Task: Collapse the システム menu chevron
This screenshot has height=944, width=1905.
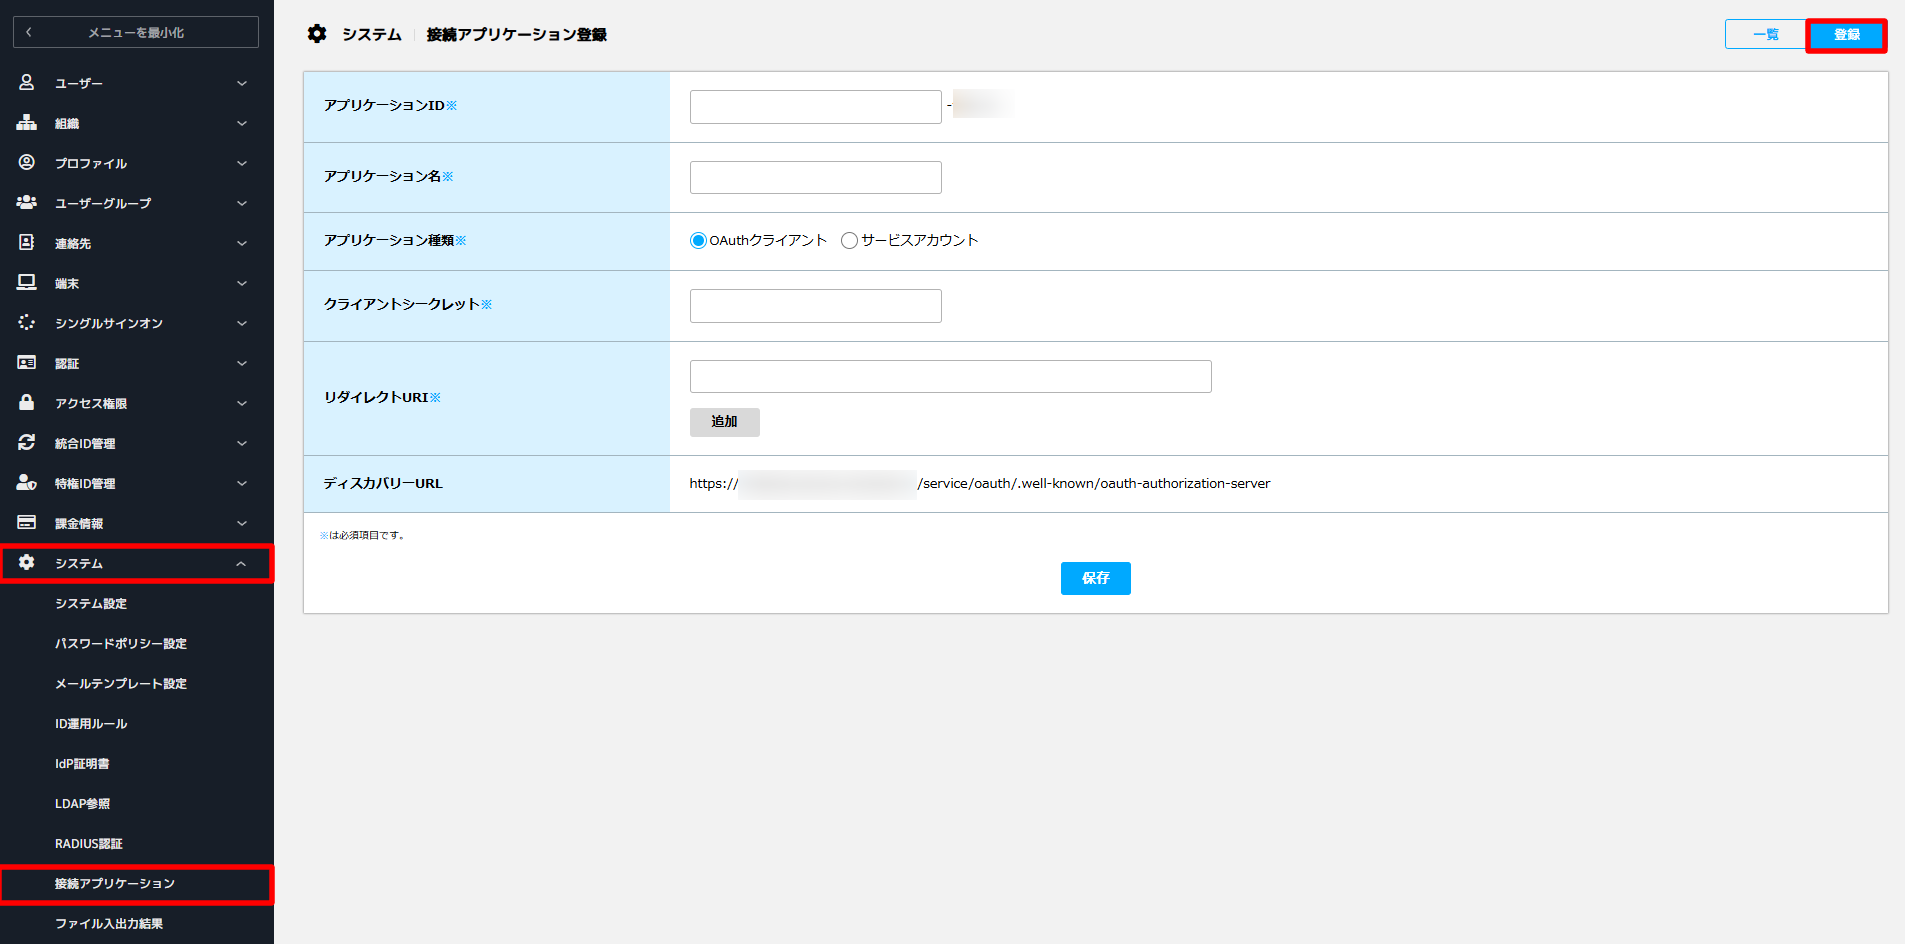Action: coord(242,564)
